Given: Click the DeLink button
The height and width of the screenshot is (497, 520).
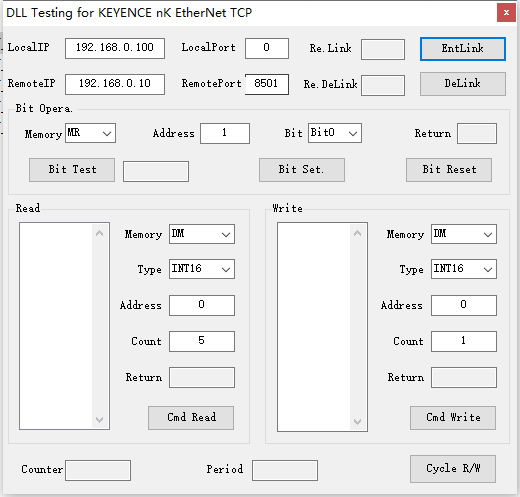Looking at the screenshot, I should click(463, 84).
